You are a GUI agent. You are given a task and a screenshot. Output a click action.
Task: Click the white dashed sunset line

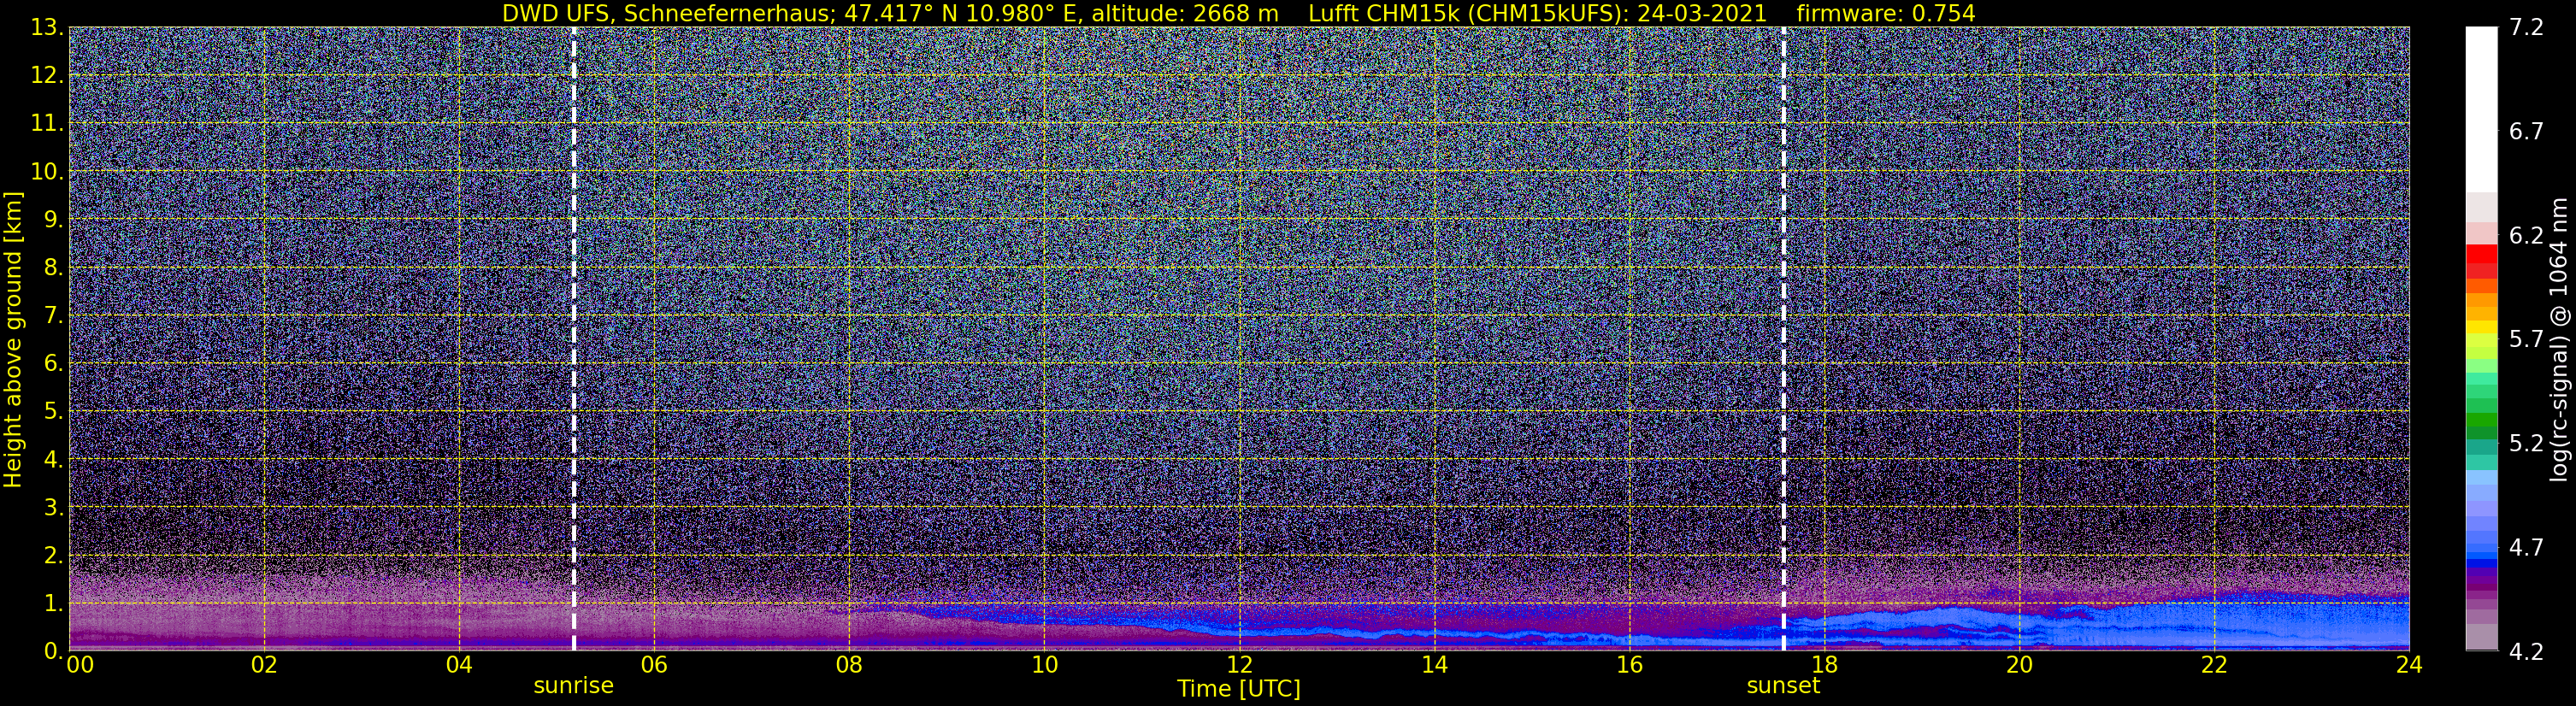(x=1783, y=339)
